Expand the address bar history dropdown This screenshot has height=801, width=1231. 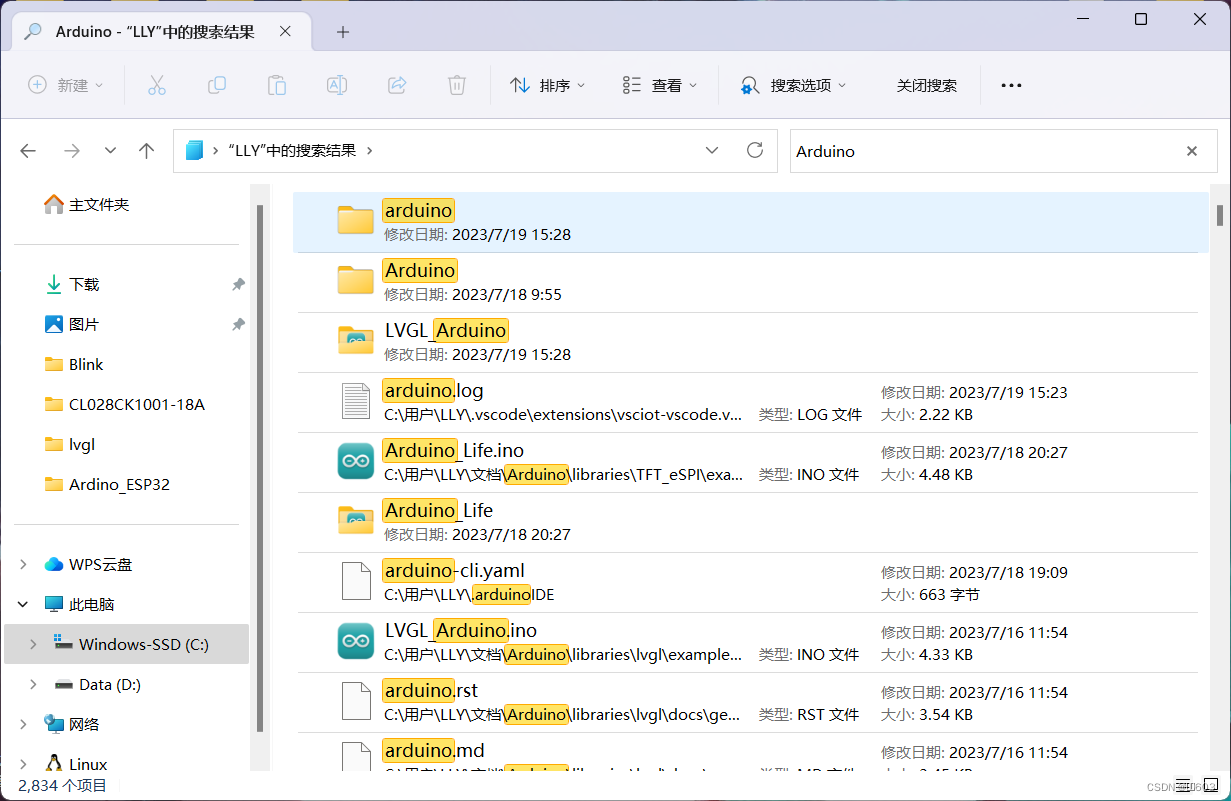pos(712,150)
